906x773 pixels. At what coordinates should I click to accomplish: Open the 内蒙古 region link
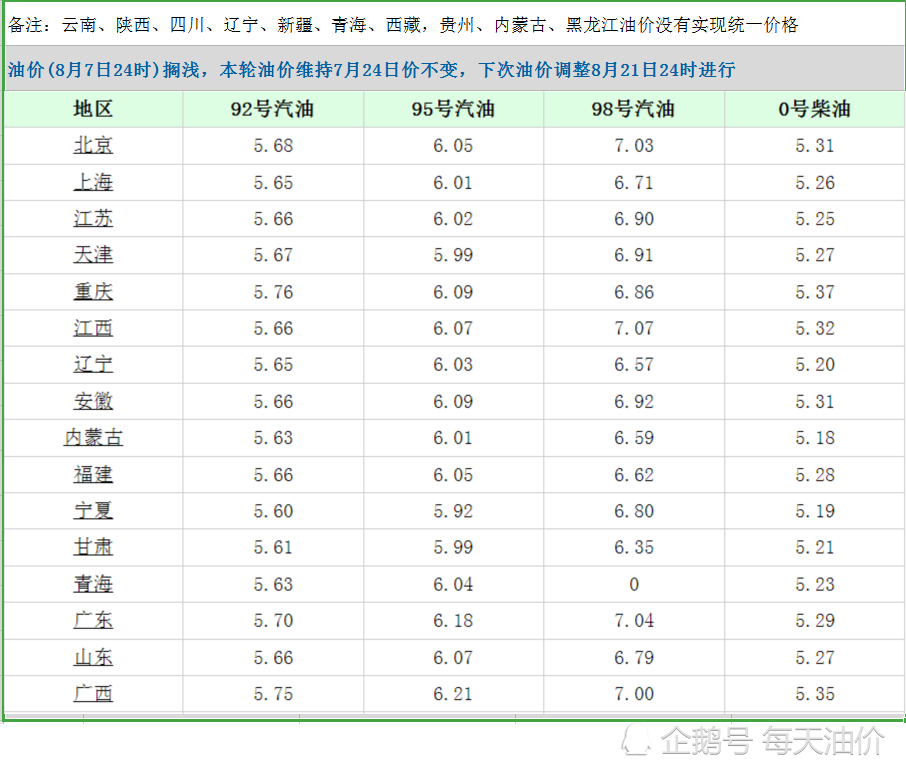tap(93, 438)
